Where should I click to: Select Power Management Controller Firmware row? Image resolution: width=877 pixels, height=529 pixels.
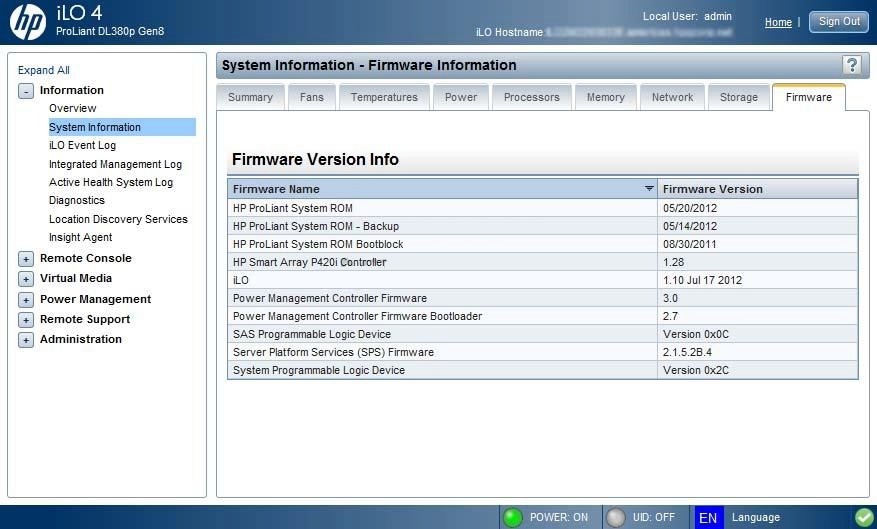point(543,298)
